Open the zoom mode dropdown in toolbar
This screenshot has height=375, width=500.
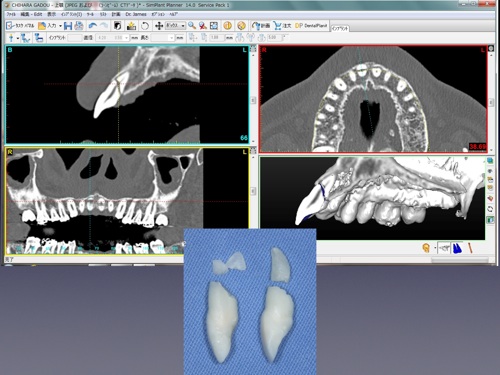(x=176, y=26)
